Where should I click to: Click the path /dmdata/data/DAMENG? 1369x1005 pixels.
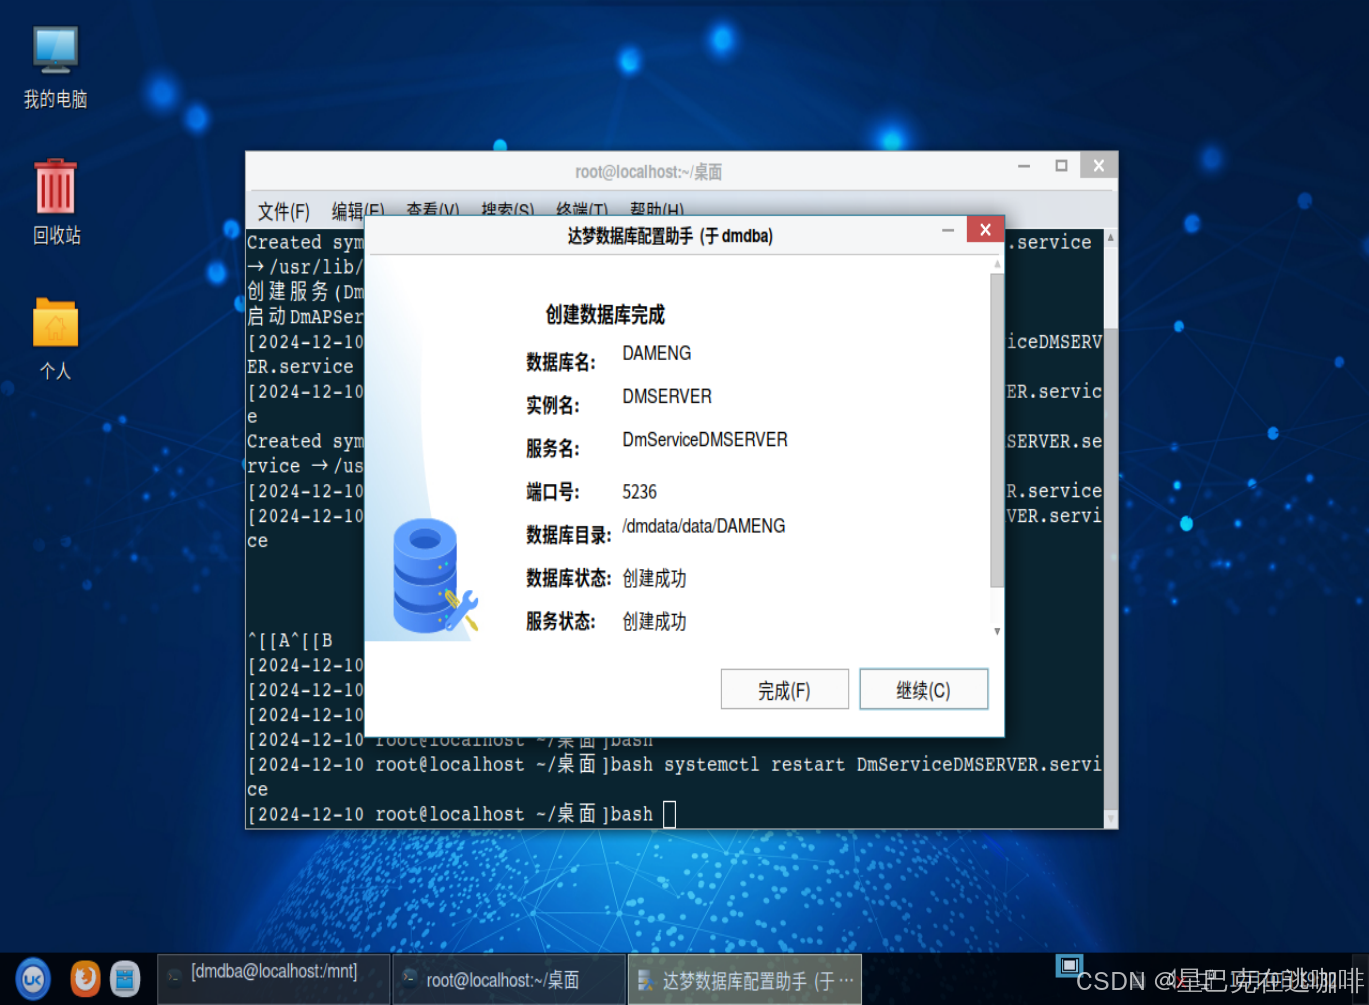tap(704, 526)
